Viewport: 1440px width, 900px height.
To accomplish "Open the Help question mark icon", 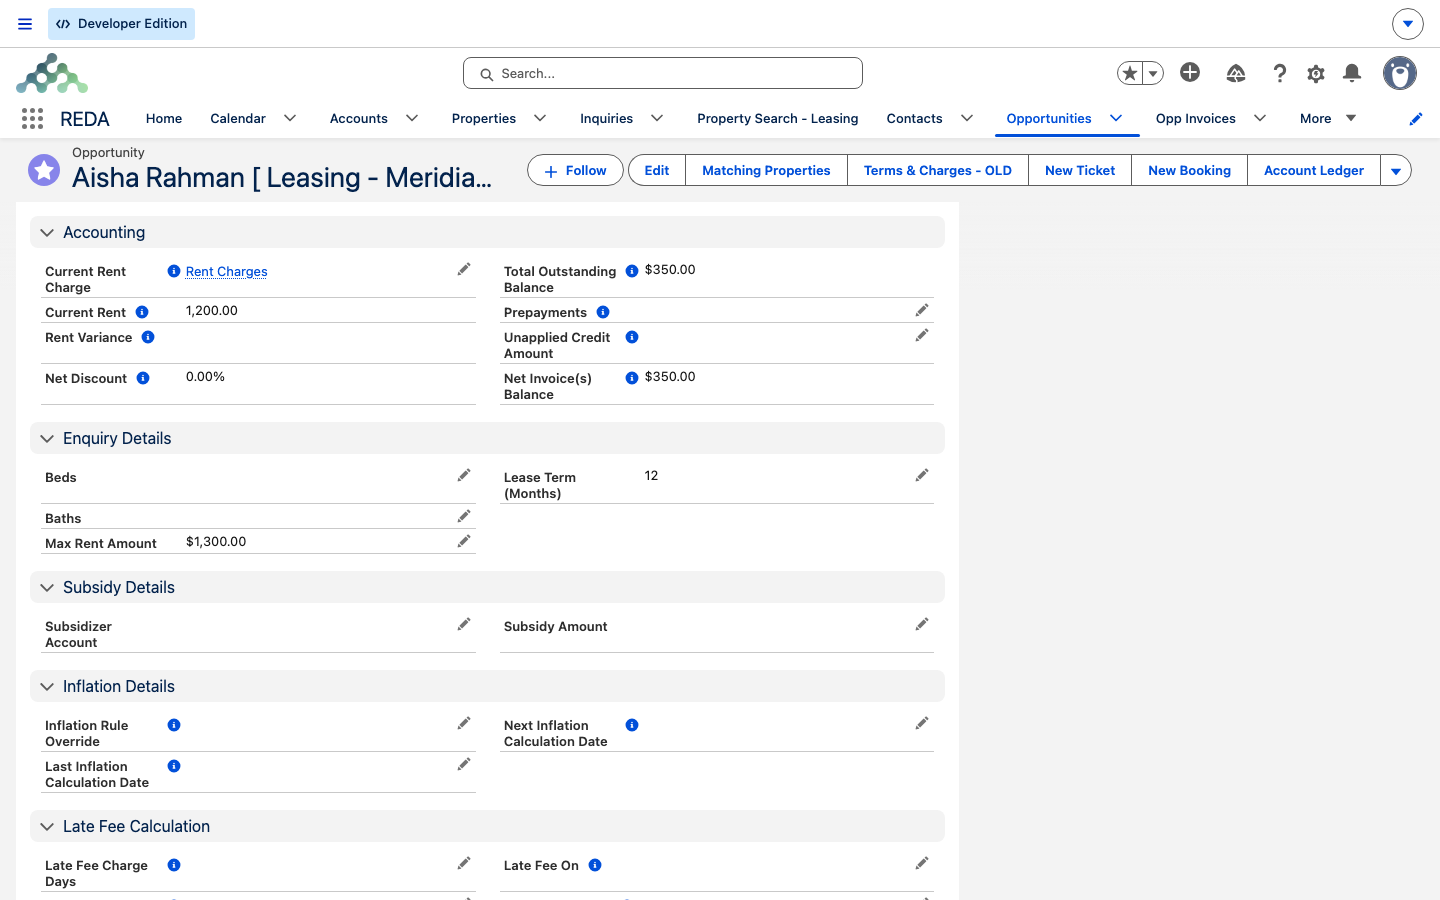I will point(1280,73).
